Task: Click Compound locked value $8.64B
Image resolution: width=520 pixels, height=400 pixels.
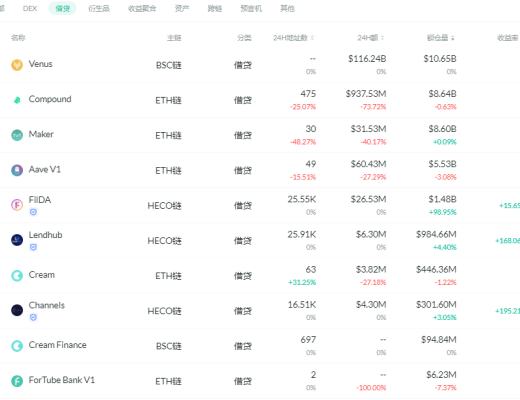Action: coord(442,94)
